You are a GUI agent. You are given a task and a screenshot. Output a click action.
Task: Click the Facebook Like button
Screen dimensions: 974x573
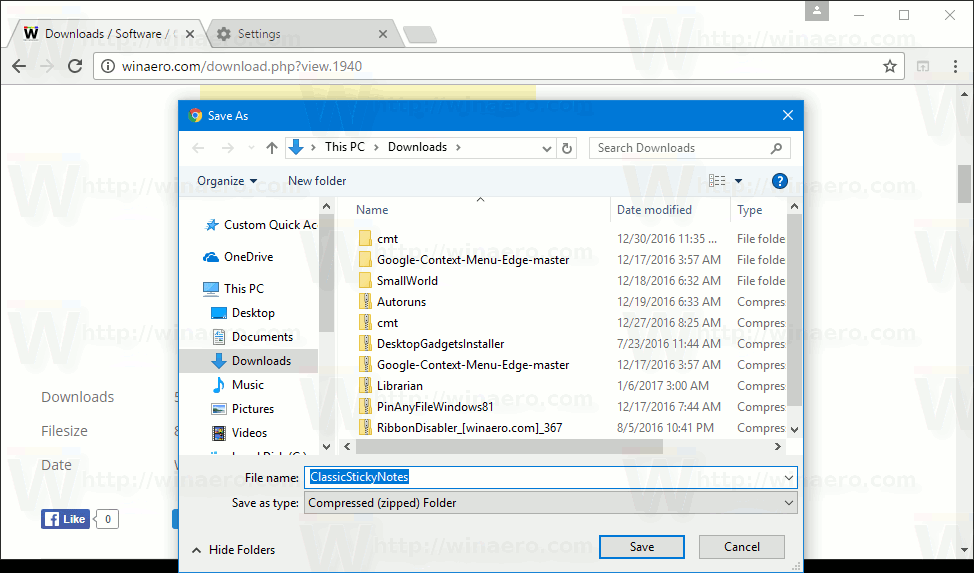[65, 519]
